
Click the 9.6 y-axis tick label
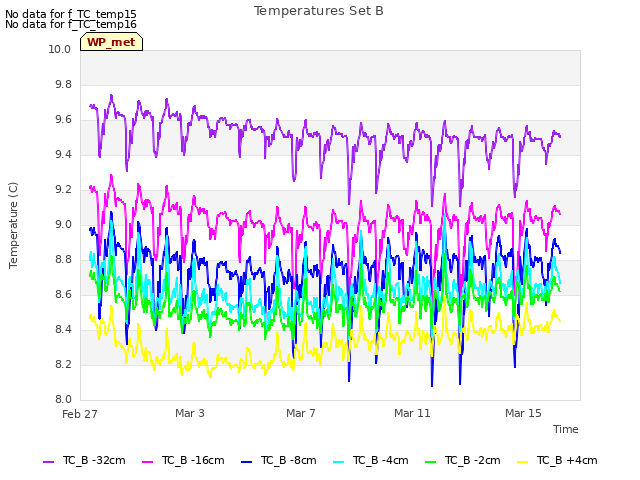click(x=63, y=120)
